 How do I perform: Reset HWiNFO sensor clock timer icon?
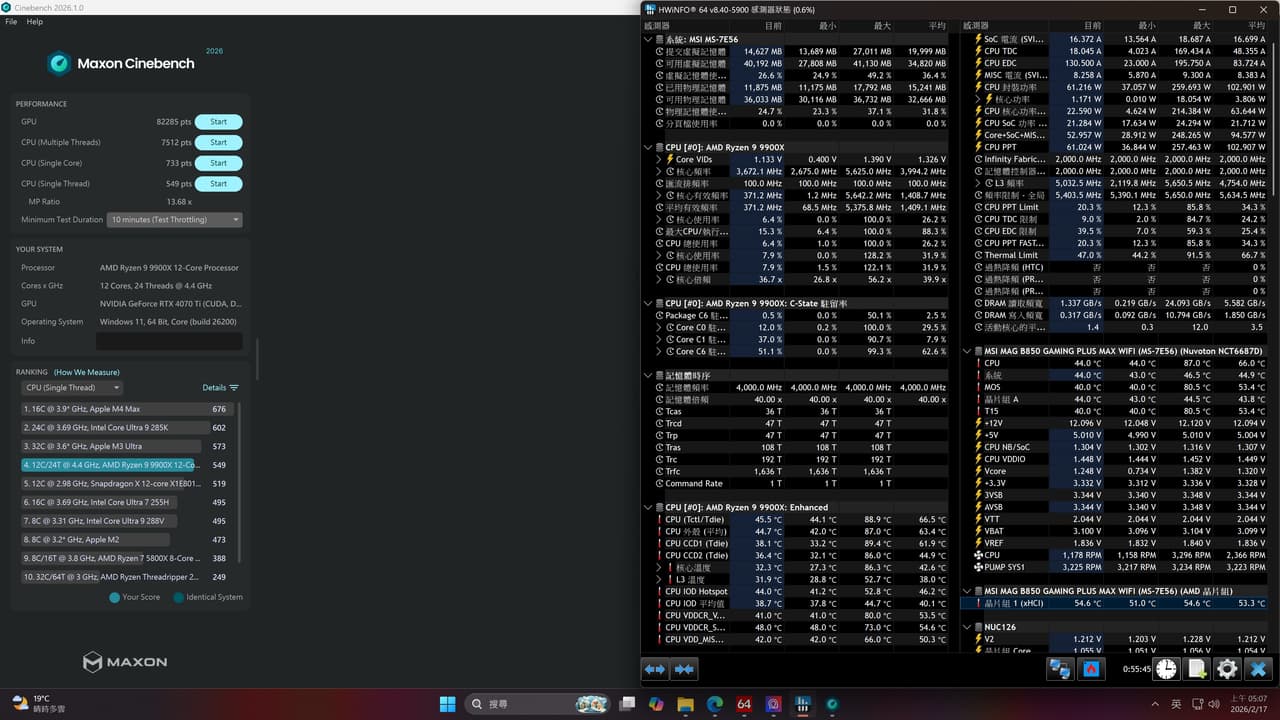(x=1166, y=669)
